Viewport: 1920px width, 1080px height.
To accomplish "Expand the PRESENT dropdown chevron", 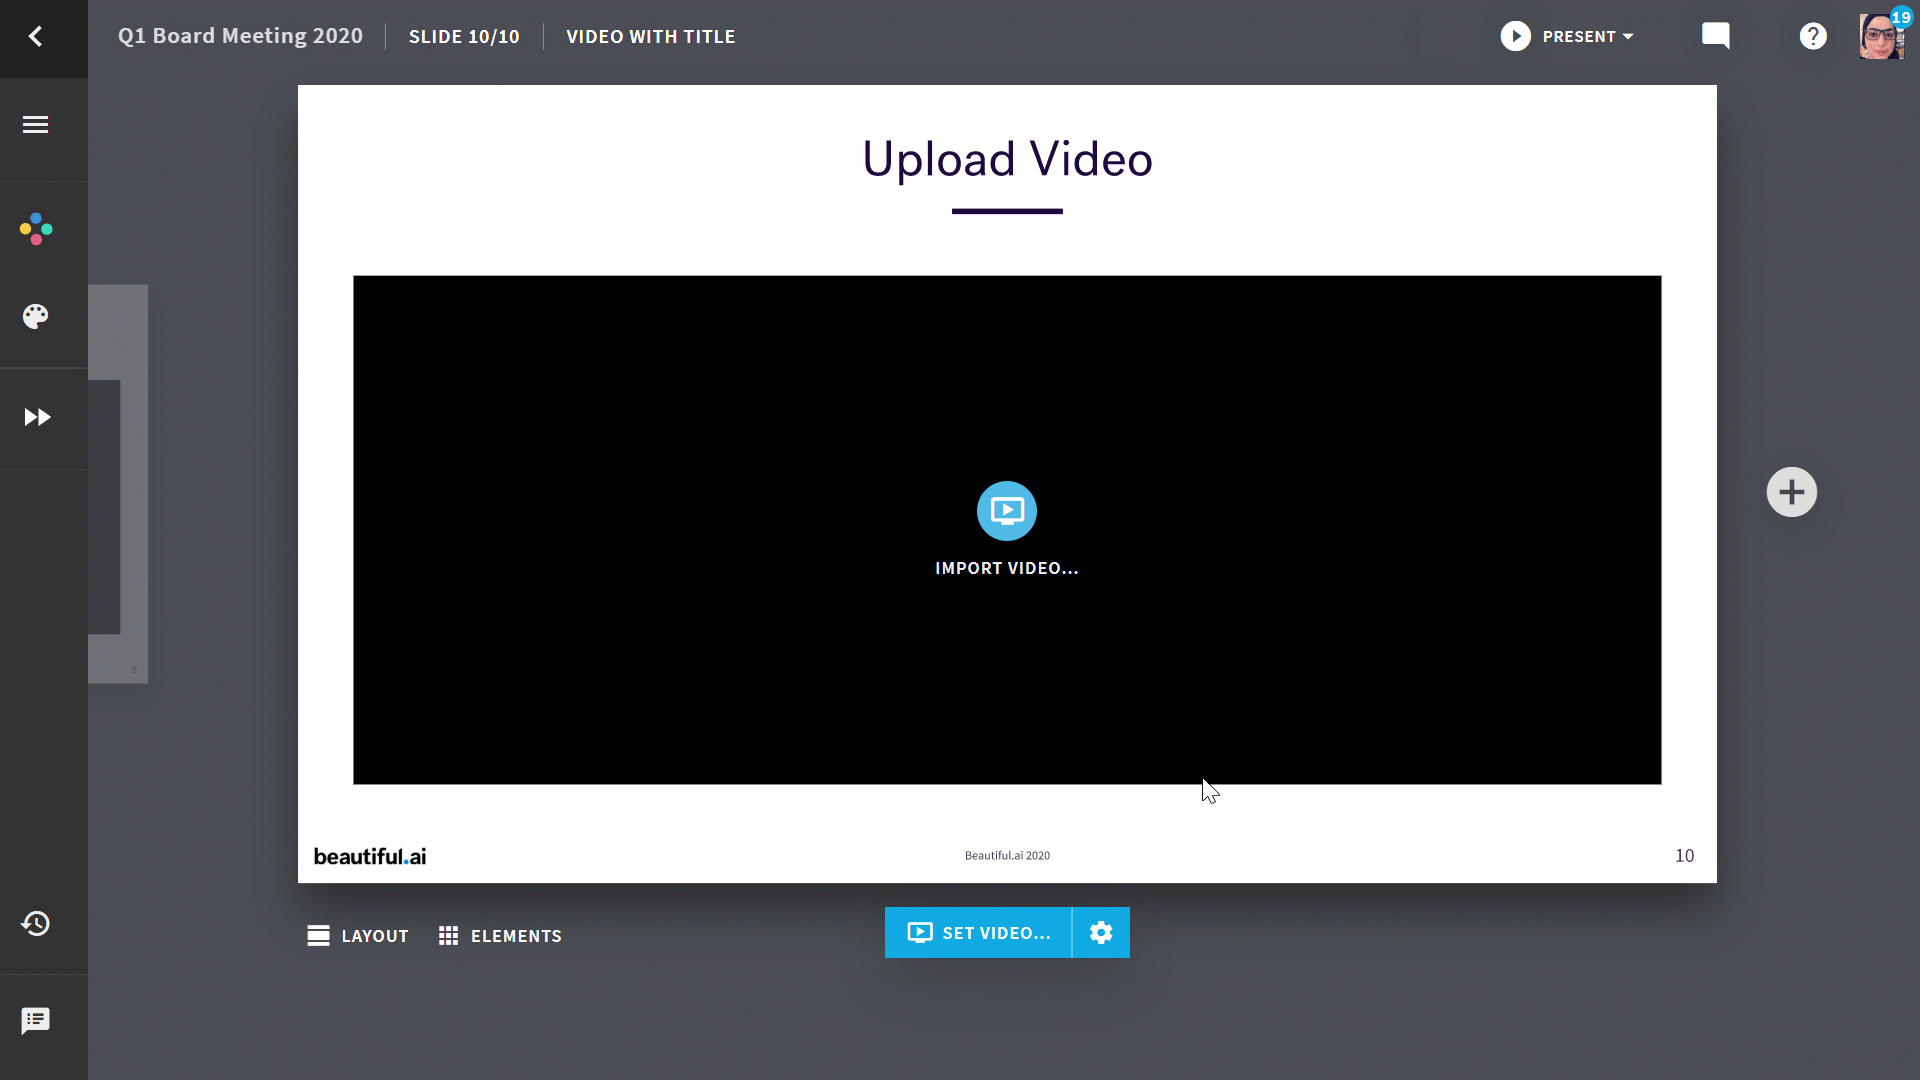I will 1628,37.
